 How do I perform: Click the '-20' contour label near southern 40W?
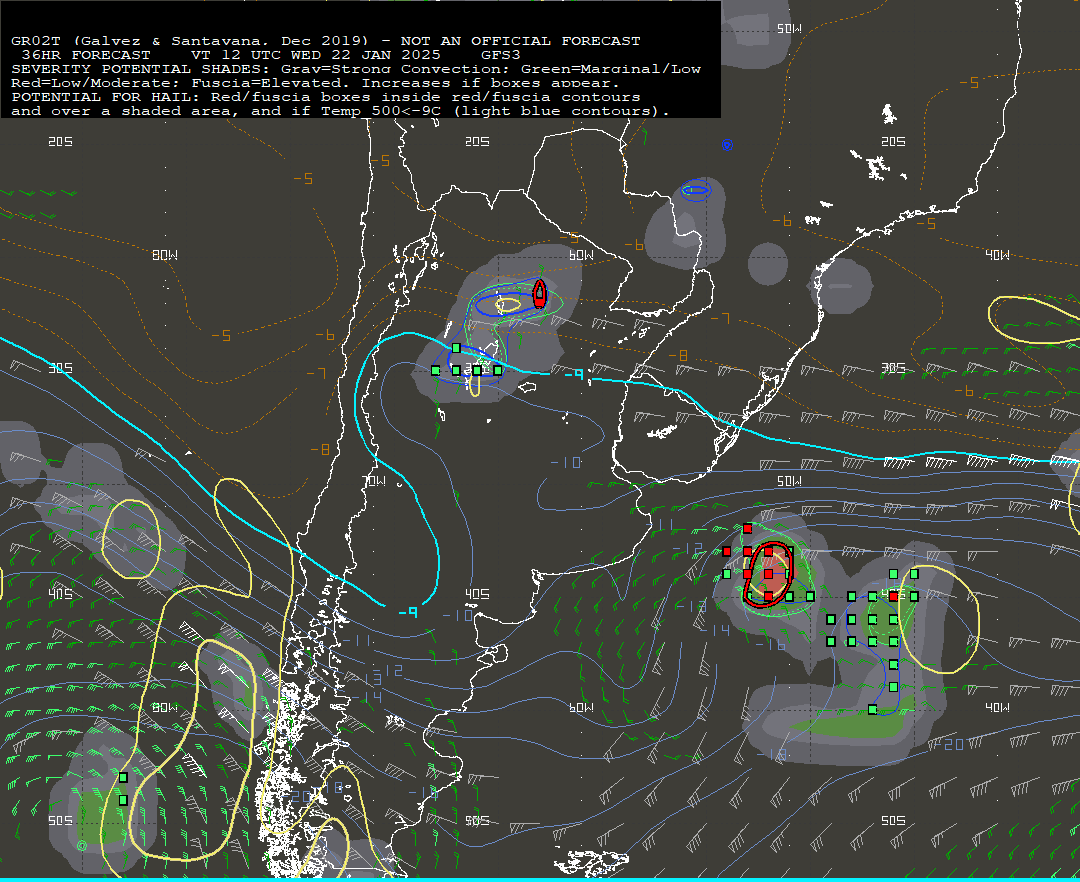(x=948, y=744)
